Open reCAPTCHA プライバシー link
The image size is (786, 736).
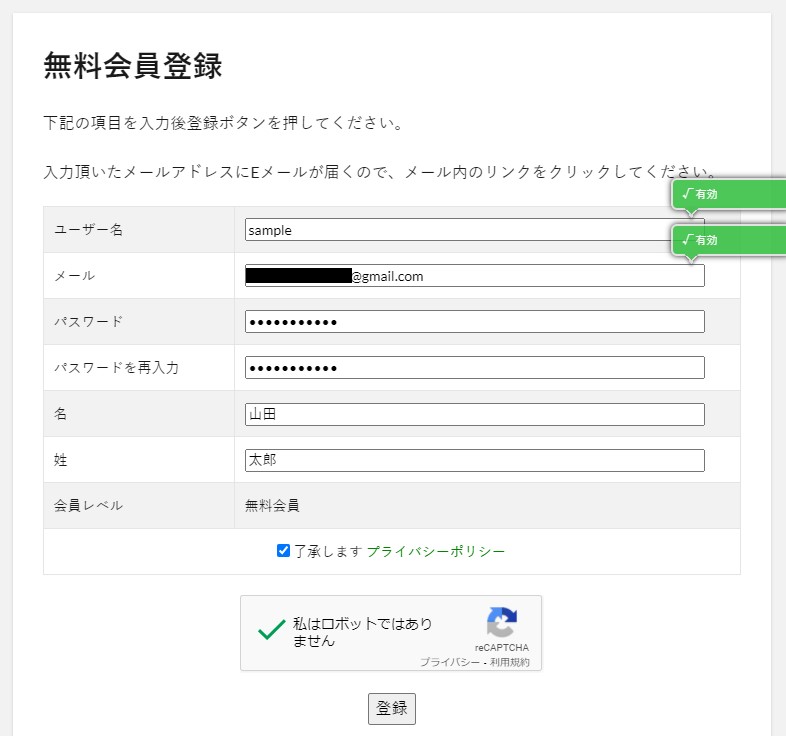pos(449,662)
